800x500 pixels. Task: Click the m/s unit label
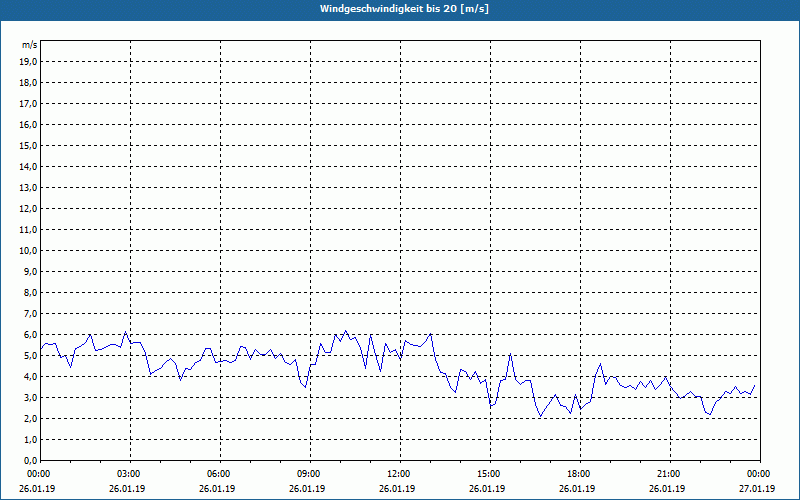(29, 45)
